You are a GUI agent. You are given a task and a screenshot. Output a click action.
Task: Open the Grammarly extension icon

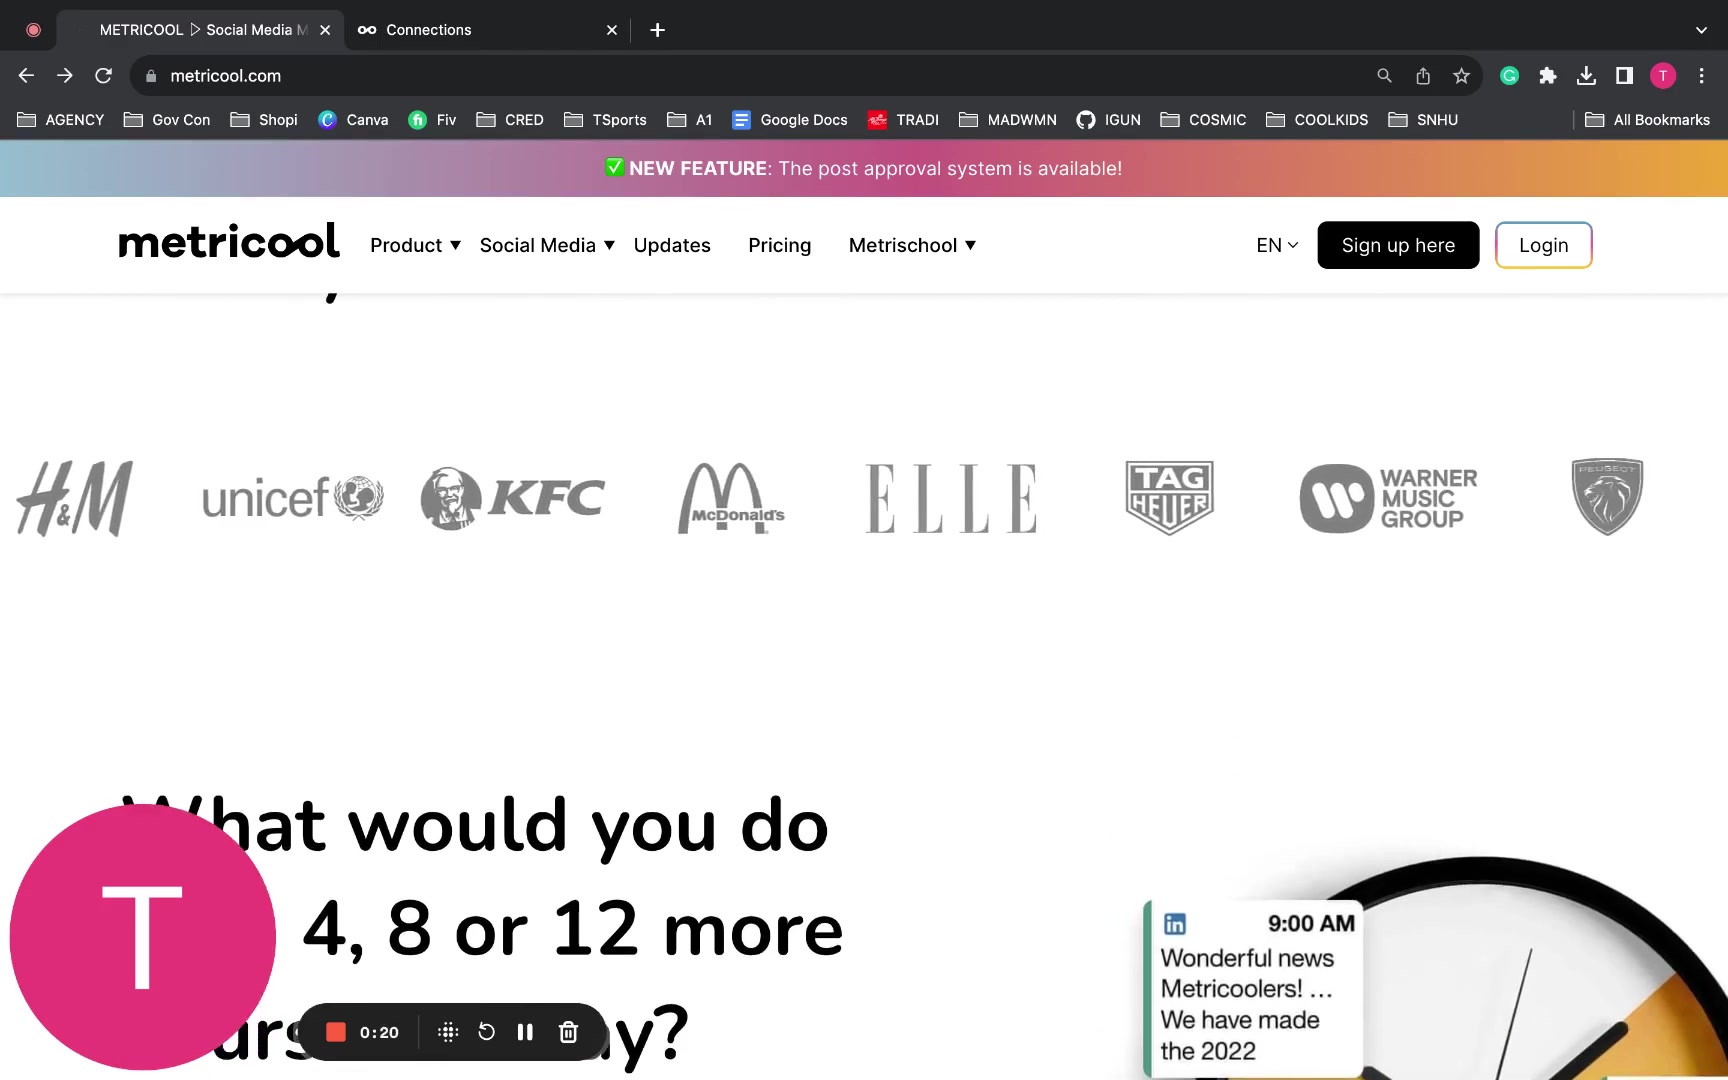(x=1509, y=75)
